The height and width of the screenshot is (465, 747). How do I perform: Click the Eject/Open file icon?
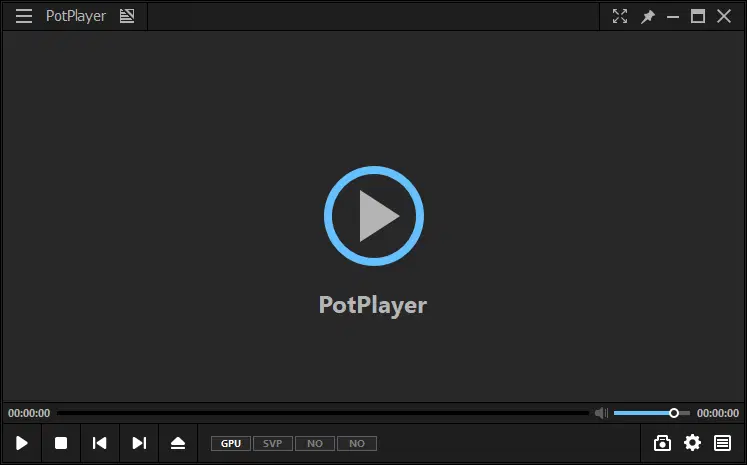point(178,443)
